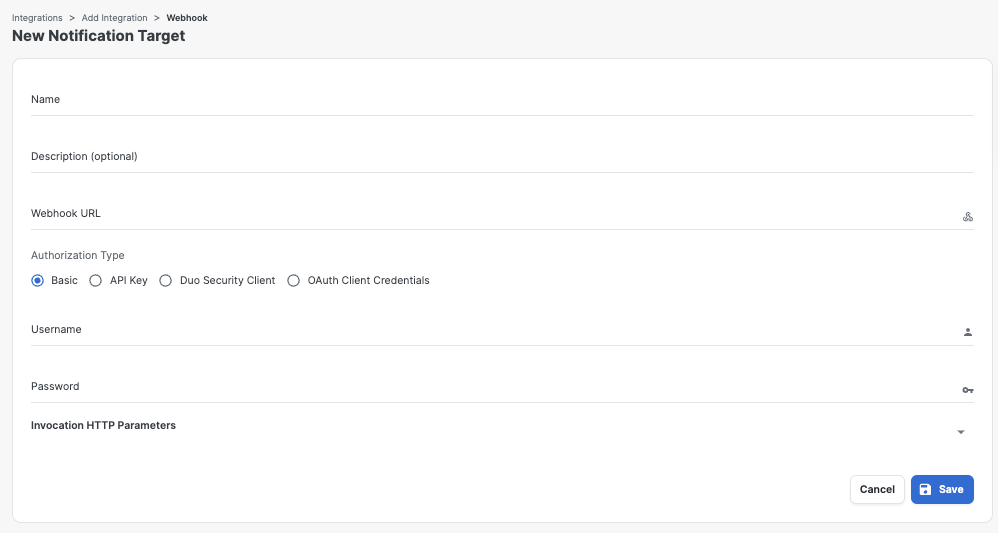998x533 pixels.
Task: Click the floppy disk icon on Save
Action: (x=925, y=489)
